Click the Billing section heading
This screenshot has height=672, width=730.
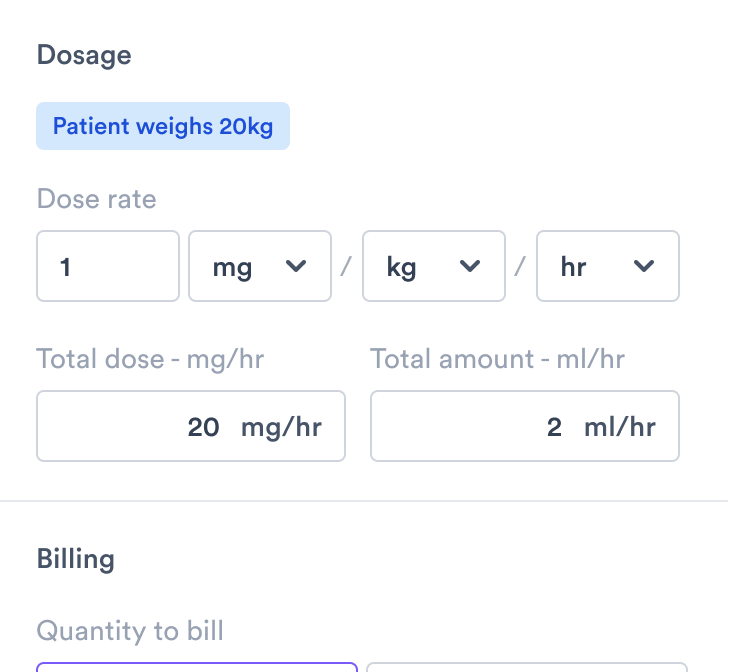(76, 558)
